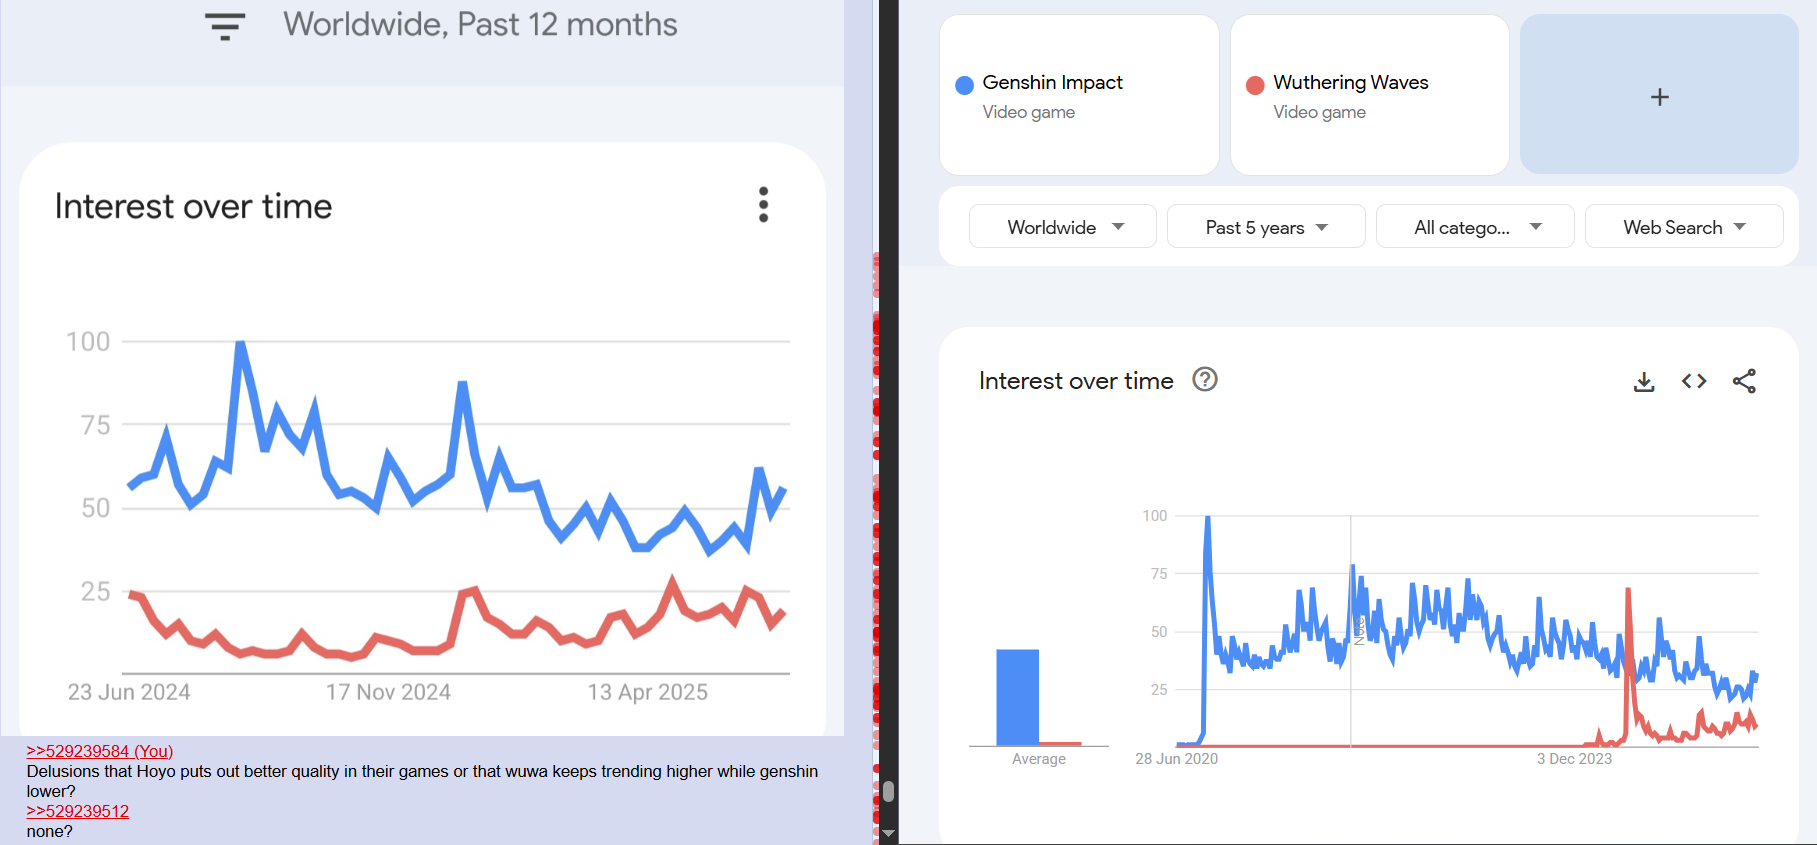Click the 13 Apr 2025 axis label
The height and width of the screenshot is (845, 1817).
pyautogui.click(x=647, y=692)
